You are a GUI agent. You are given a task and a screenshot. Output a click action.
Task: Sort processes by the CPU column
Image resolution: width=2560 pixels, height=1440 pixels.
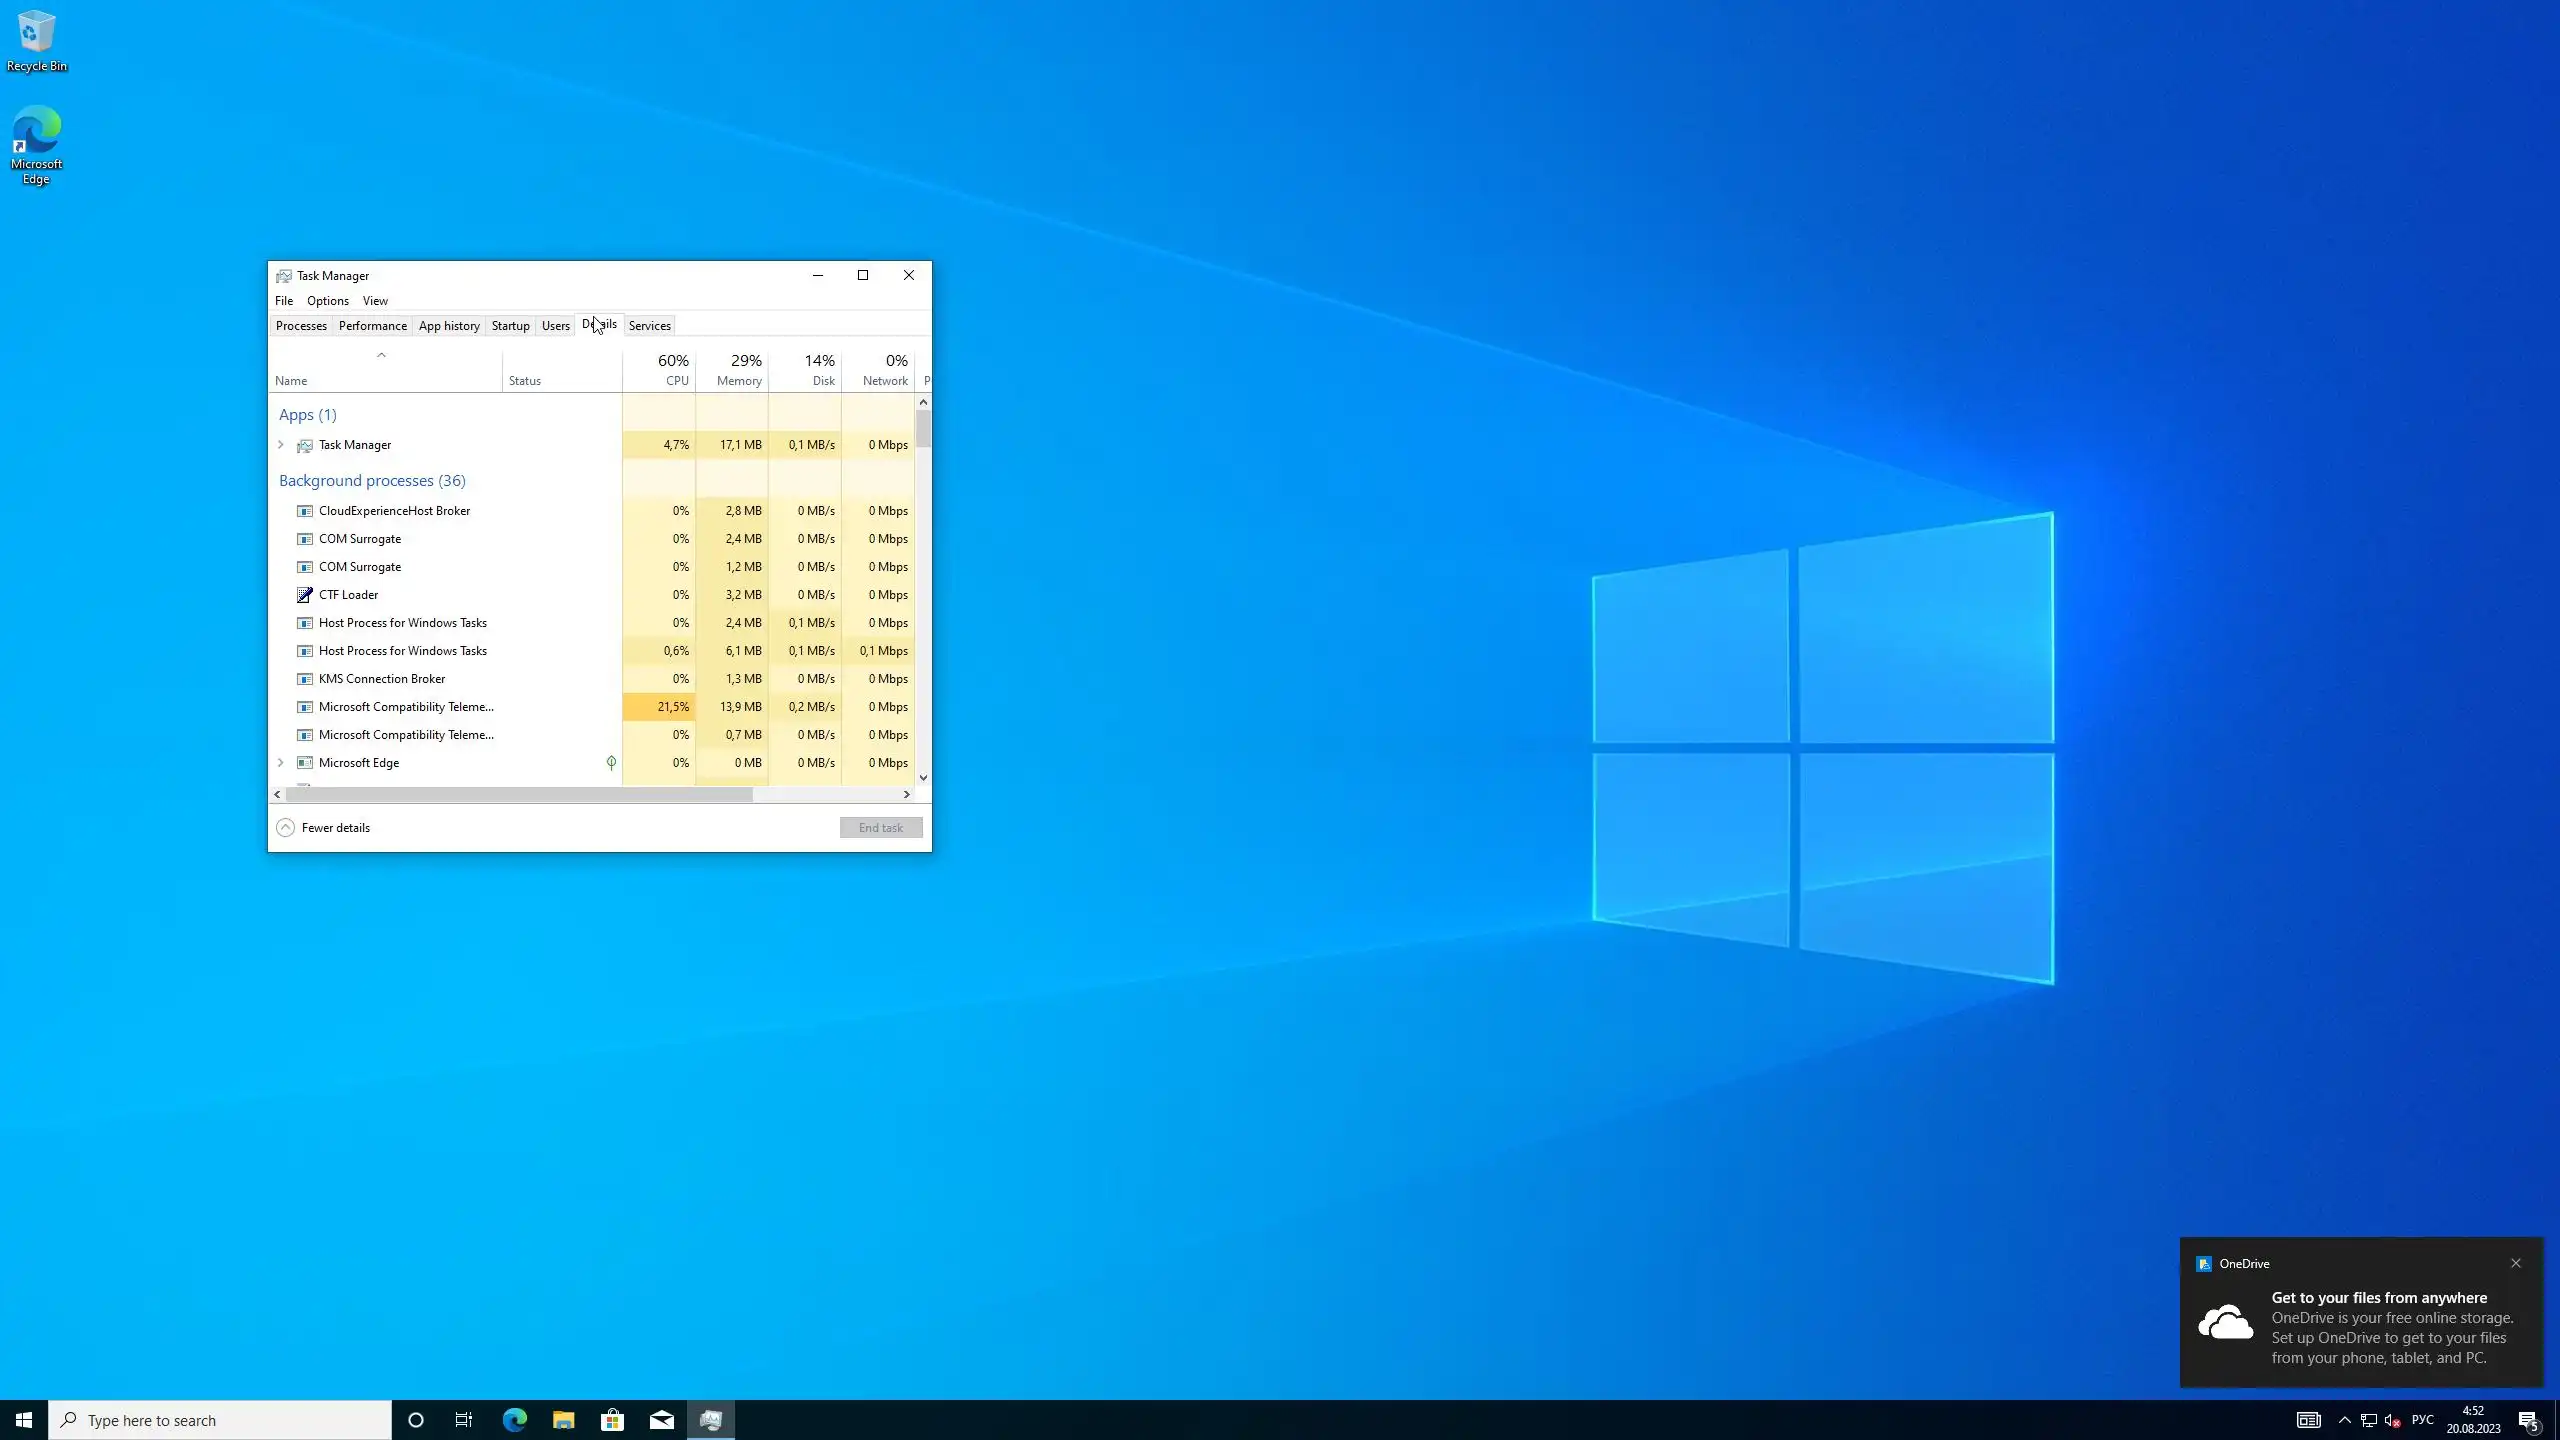click(x=660, y=370)
